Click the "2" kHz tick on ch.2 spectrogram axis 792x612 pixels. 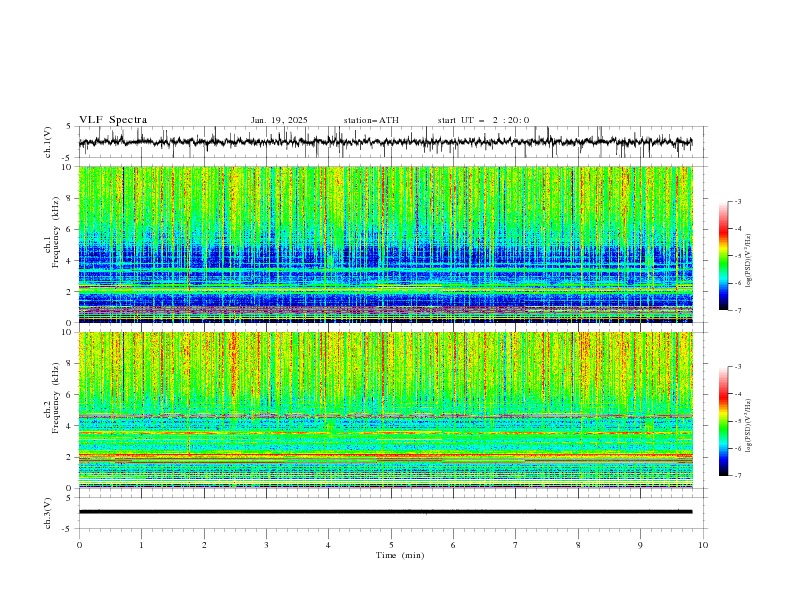pos(69,457)
